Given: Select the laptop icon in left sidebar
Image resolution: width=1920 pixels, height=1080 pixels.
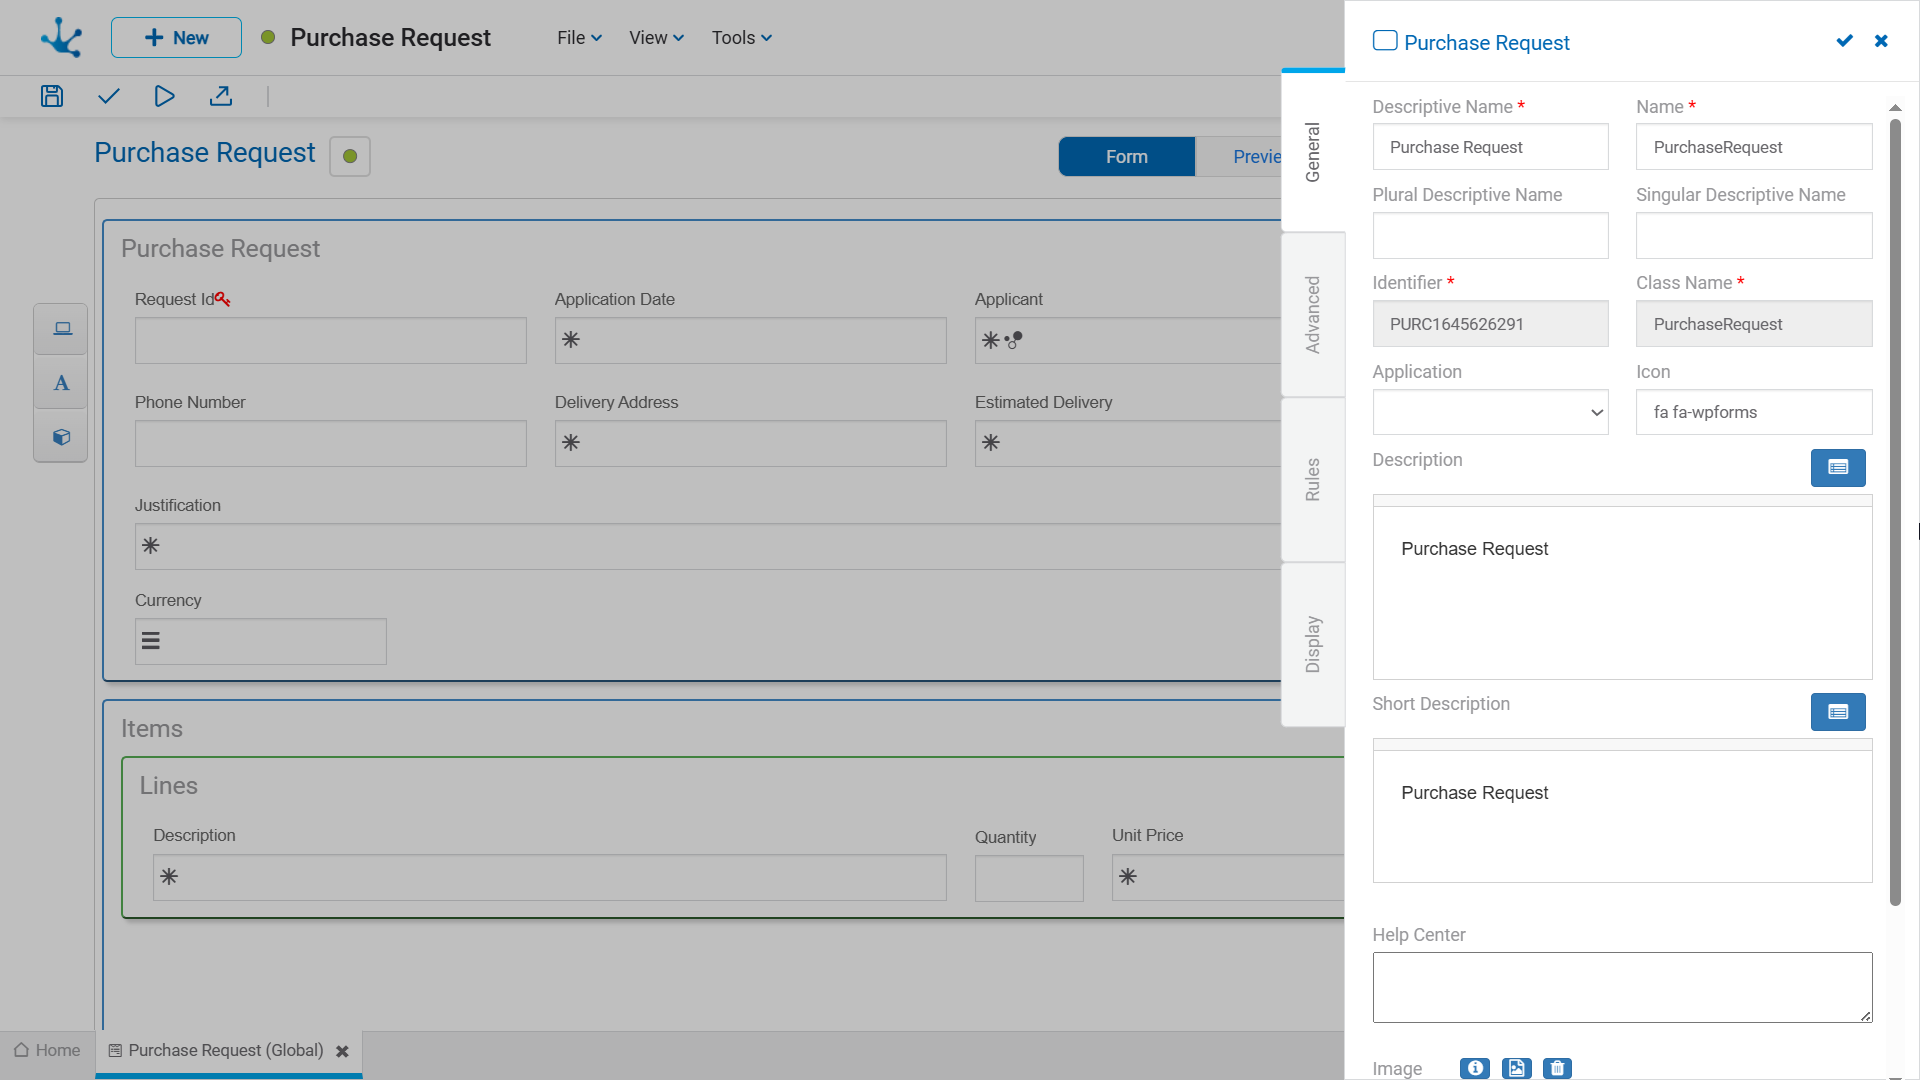Looking at the screenshot, I should point(62,329).
